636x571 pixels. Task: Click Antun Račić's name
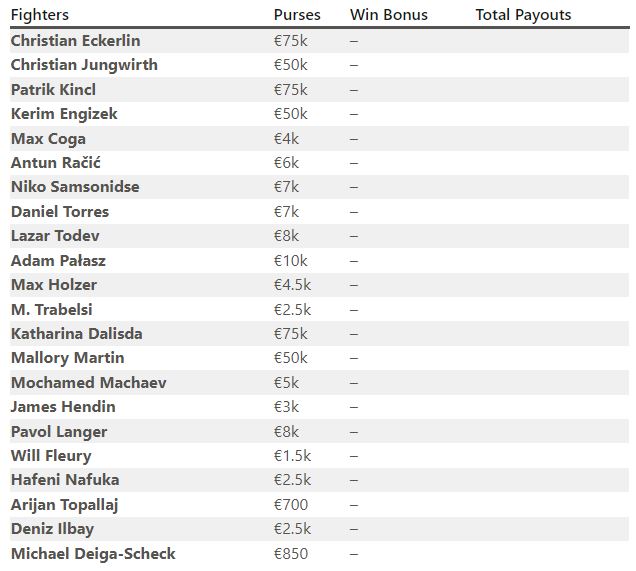tap(56, 163)
